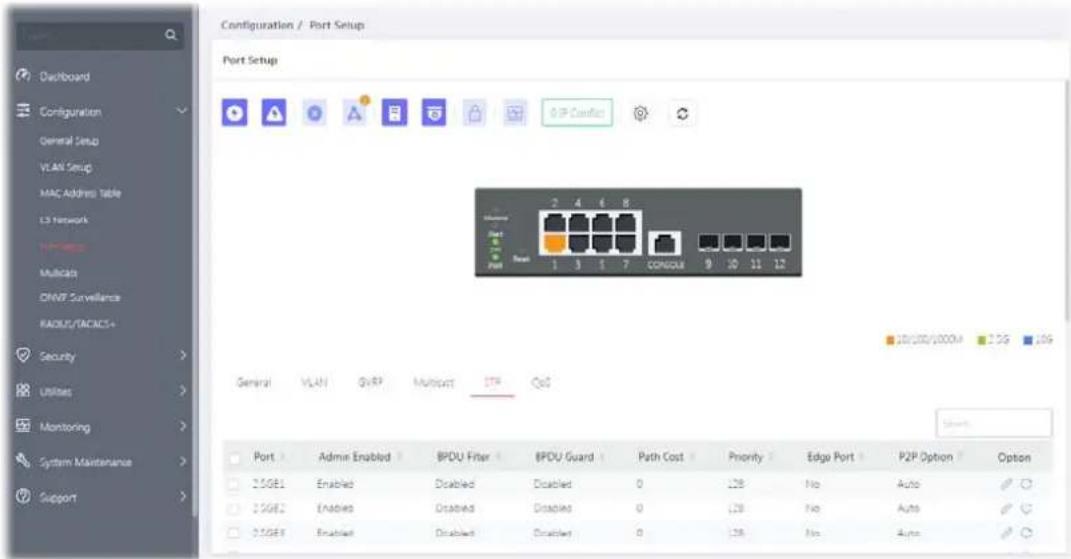Sort table by BPDU Guard column

coord(570,456)
